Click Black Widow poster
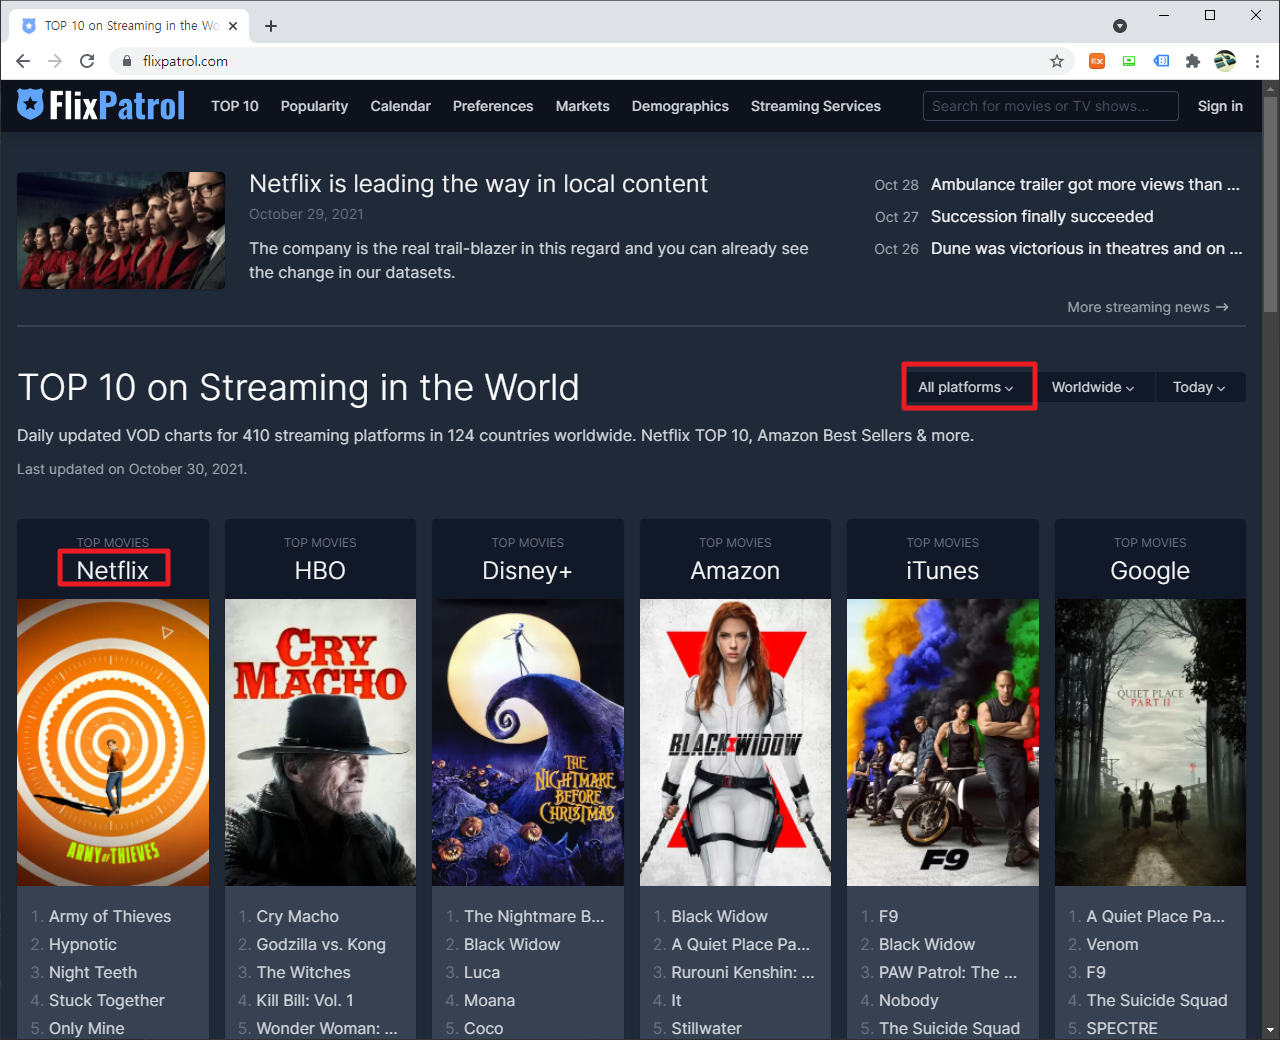The image size is (1280, 1040). [x=735, y=742]
